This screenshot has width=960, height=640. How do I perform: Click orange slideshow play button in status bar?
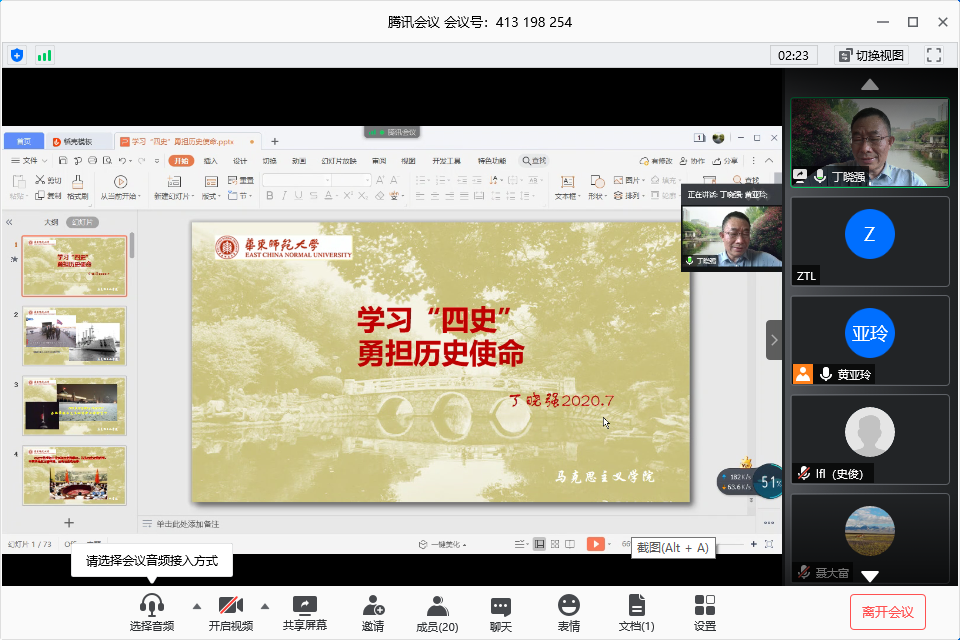click(x=595, y=544)
